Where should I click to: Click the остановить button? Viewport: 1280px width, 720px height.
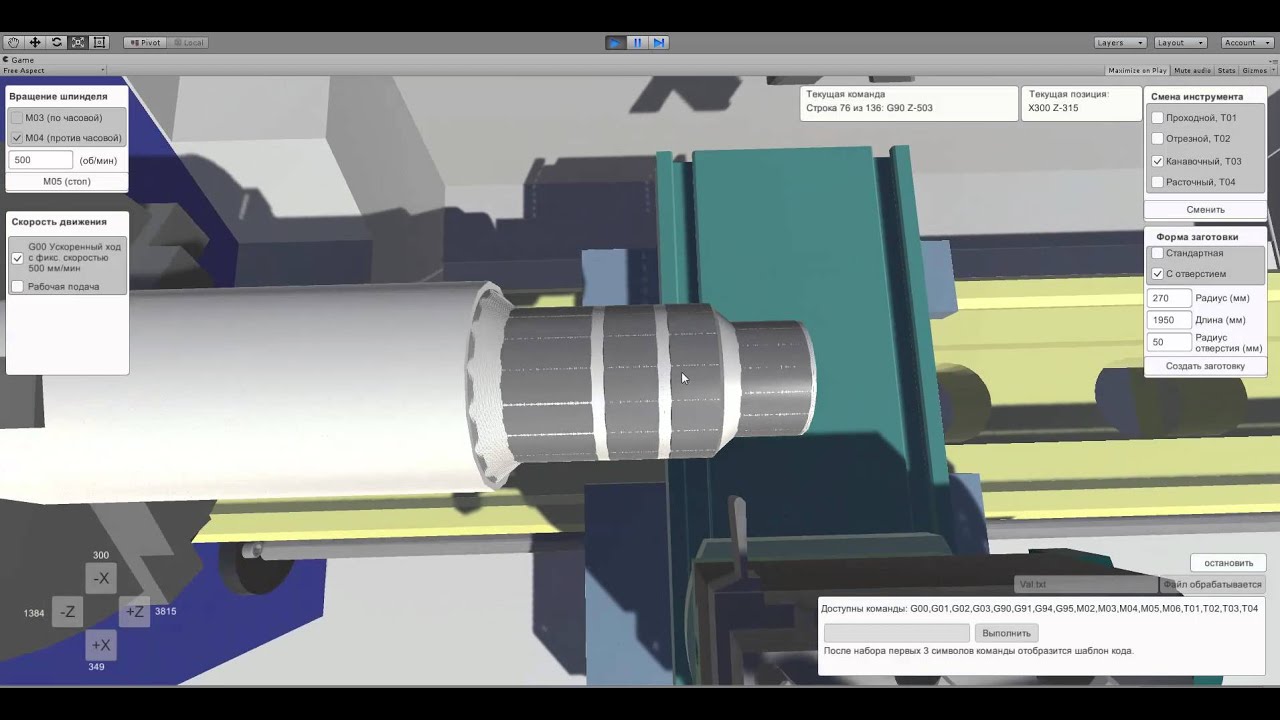1228,563
